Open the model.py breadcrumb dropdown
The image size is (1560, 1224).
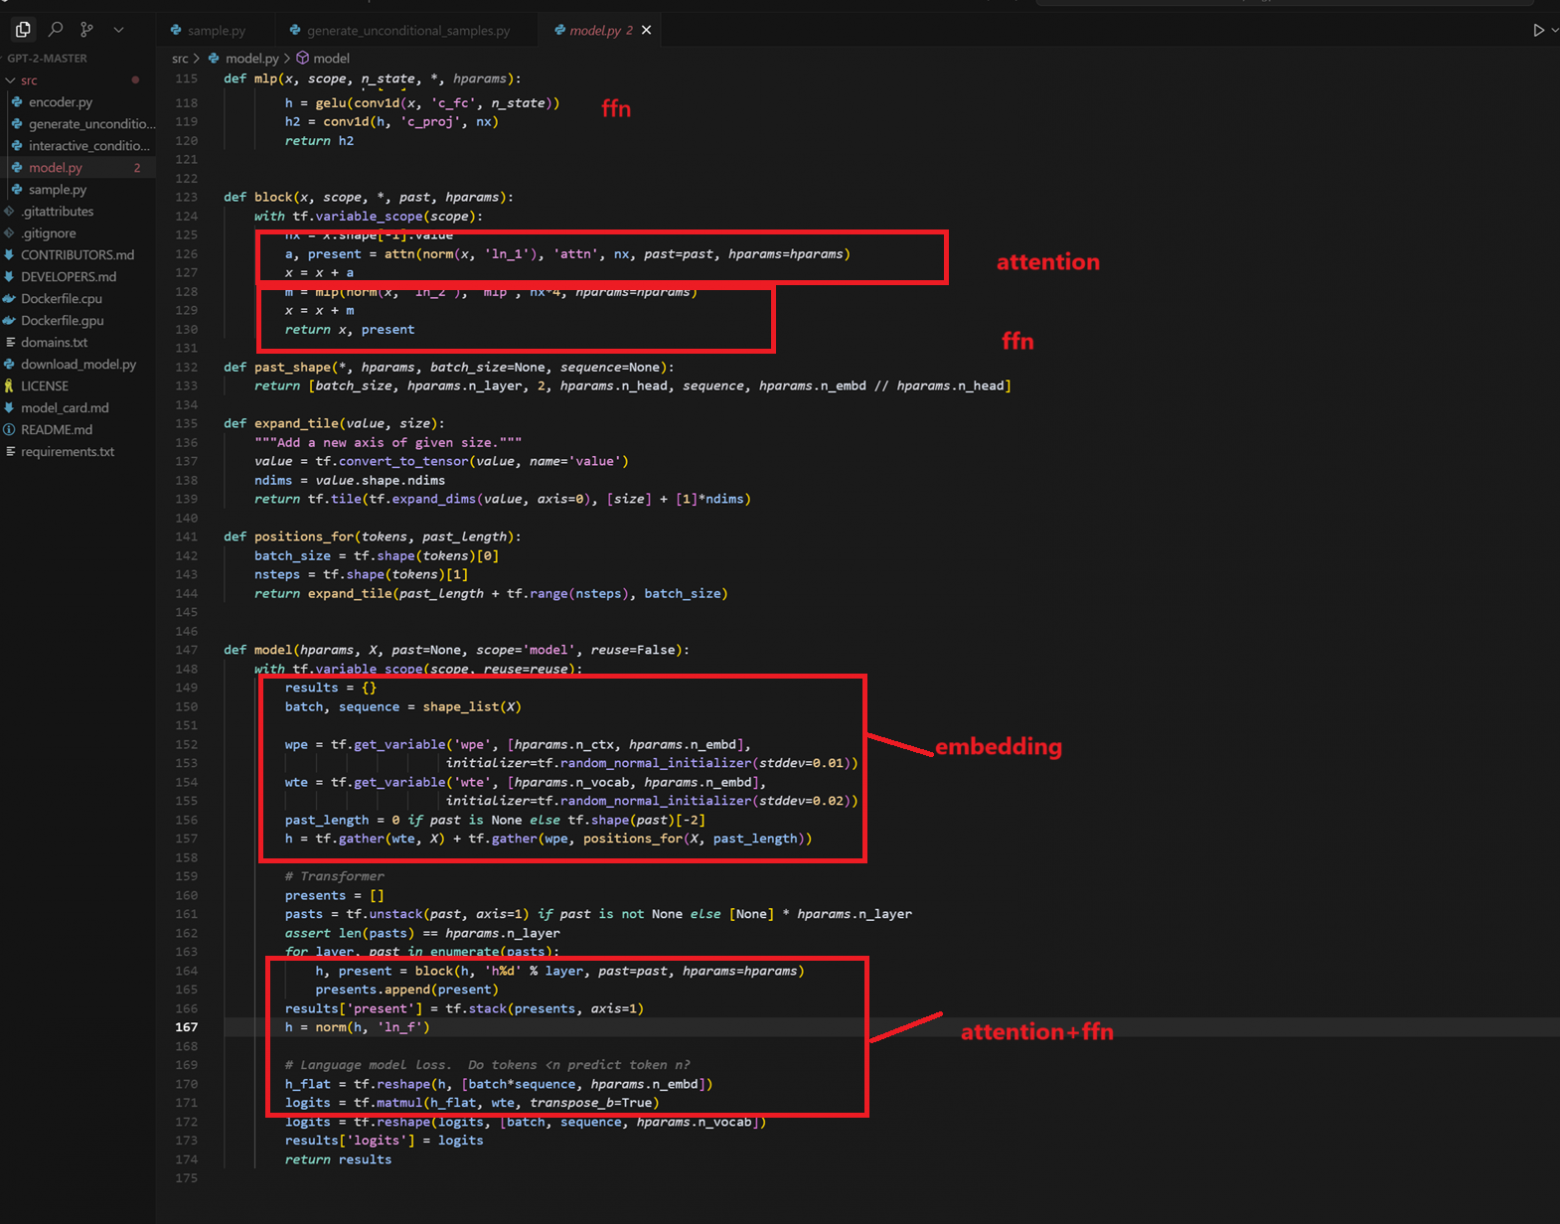click(251, 58)
